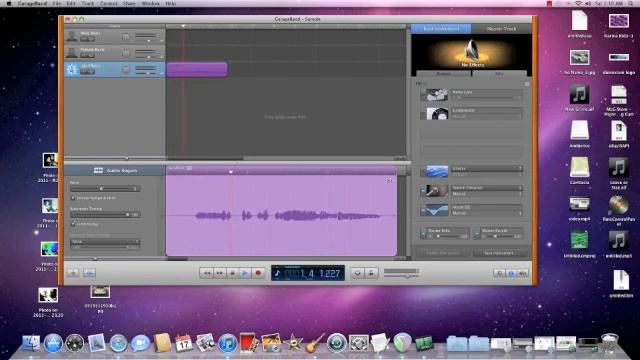Open the Track menu

(x=87, y=3)
